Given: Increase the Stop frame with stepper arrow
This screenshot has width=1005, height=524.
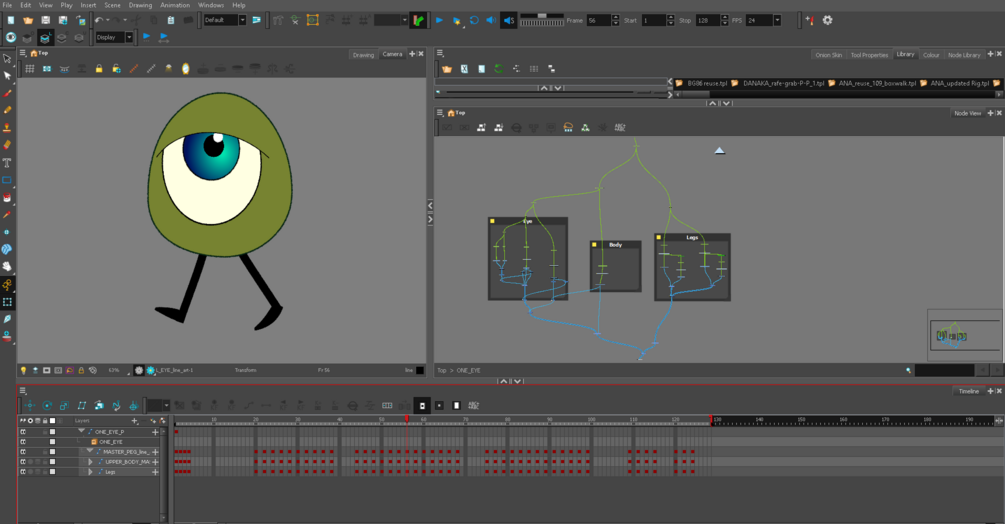Looking at the screenshot, I should click(x=724, y=18).
